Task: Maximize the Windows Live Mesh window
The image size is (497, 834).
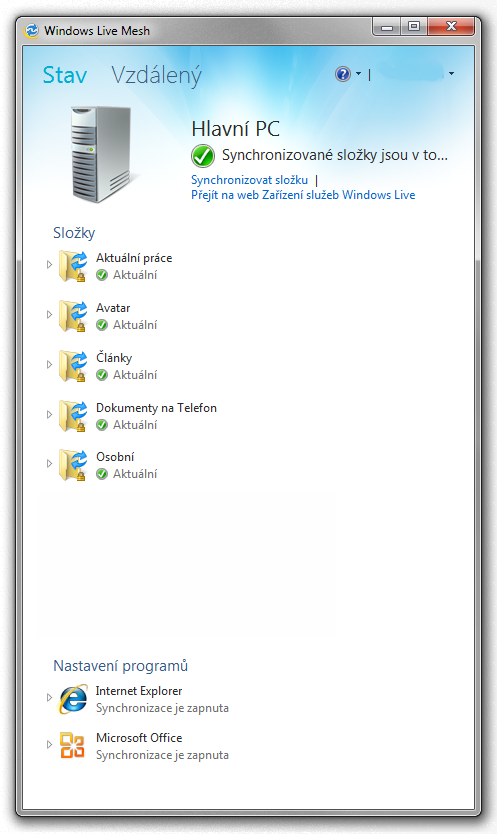Action: pos(415,27)
